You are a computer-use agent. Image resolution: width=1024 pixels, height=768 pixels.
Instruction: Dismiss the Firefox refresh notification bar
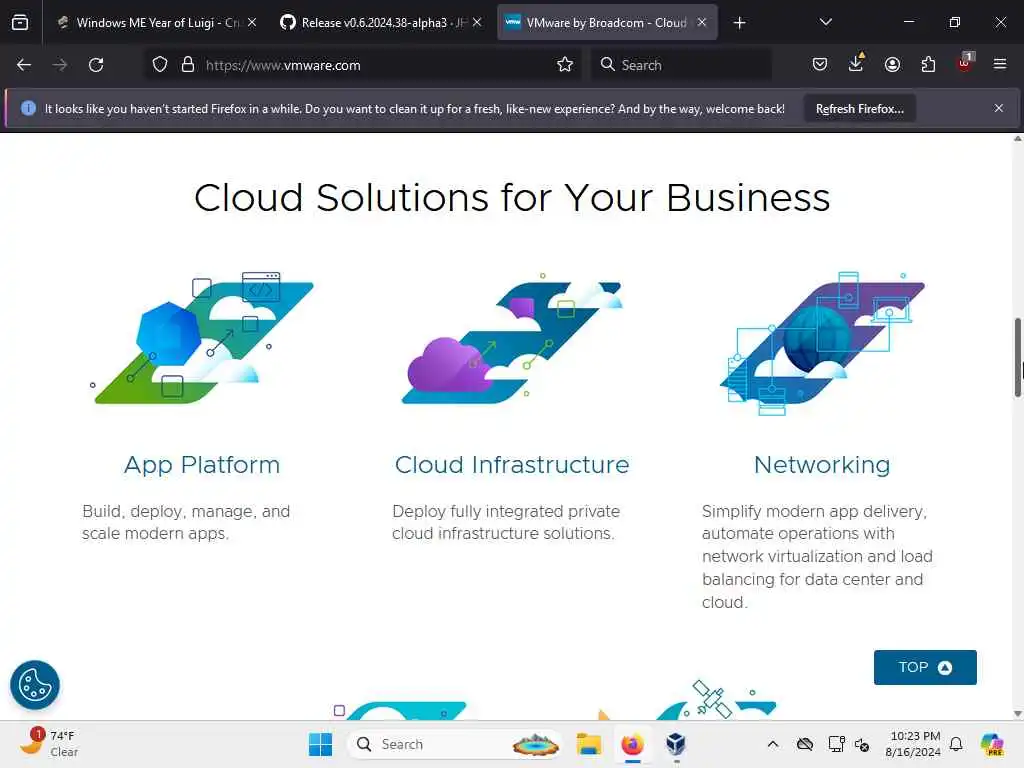[999, 108]
